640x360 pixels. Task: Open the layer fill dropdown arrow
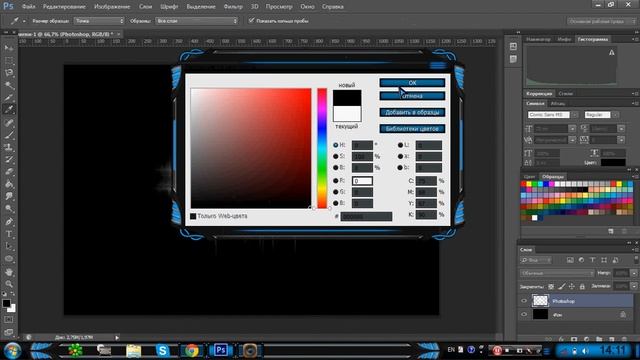[x=633, y=287]
